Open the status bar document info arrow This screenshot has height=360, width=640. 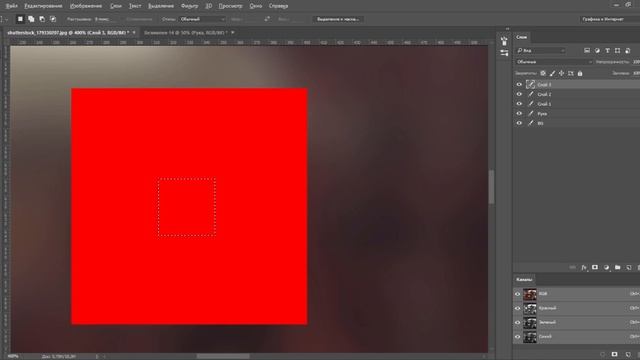[97, 356]
